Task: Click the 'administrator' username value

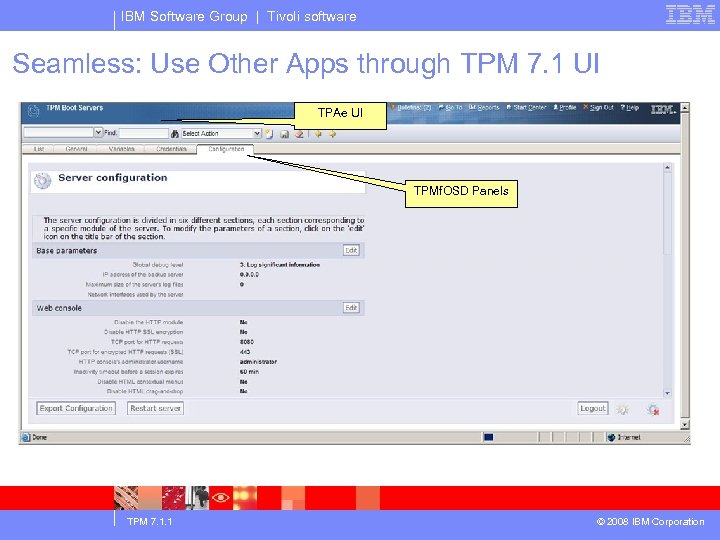Action: click(x=258, y=362)
